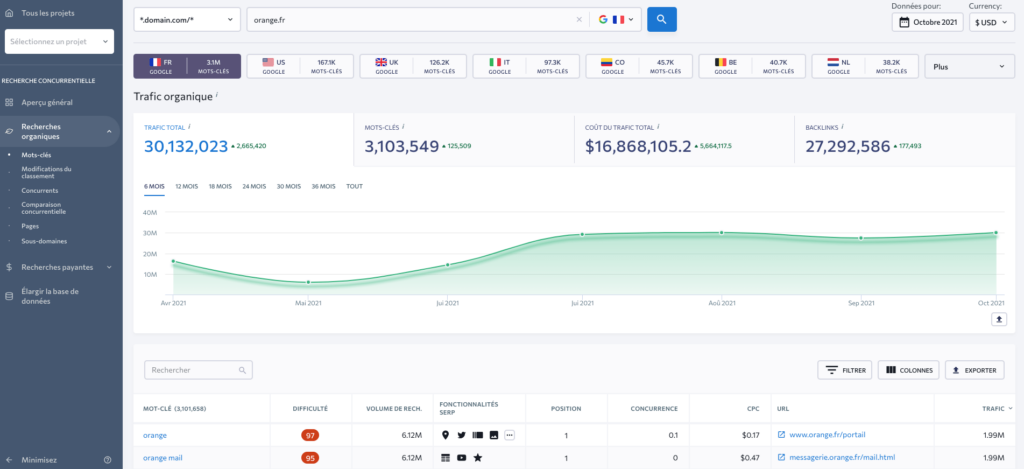Click the YouTube video SERP icon for orange mail

coord(462,458)
